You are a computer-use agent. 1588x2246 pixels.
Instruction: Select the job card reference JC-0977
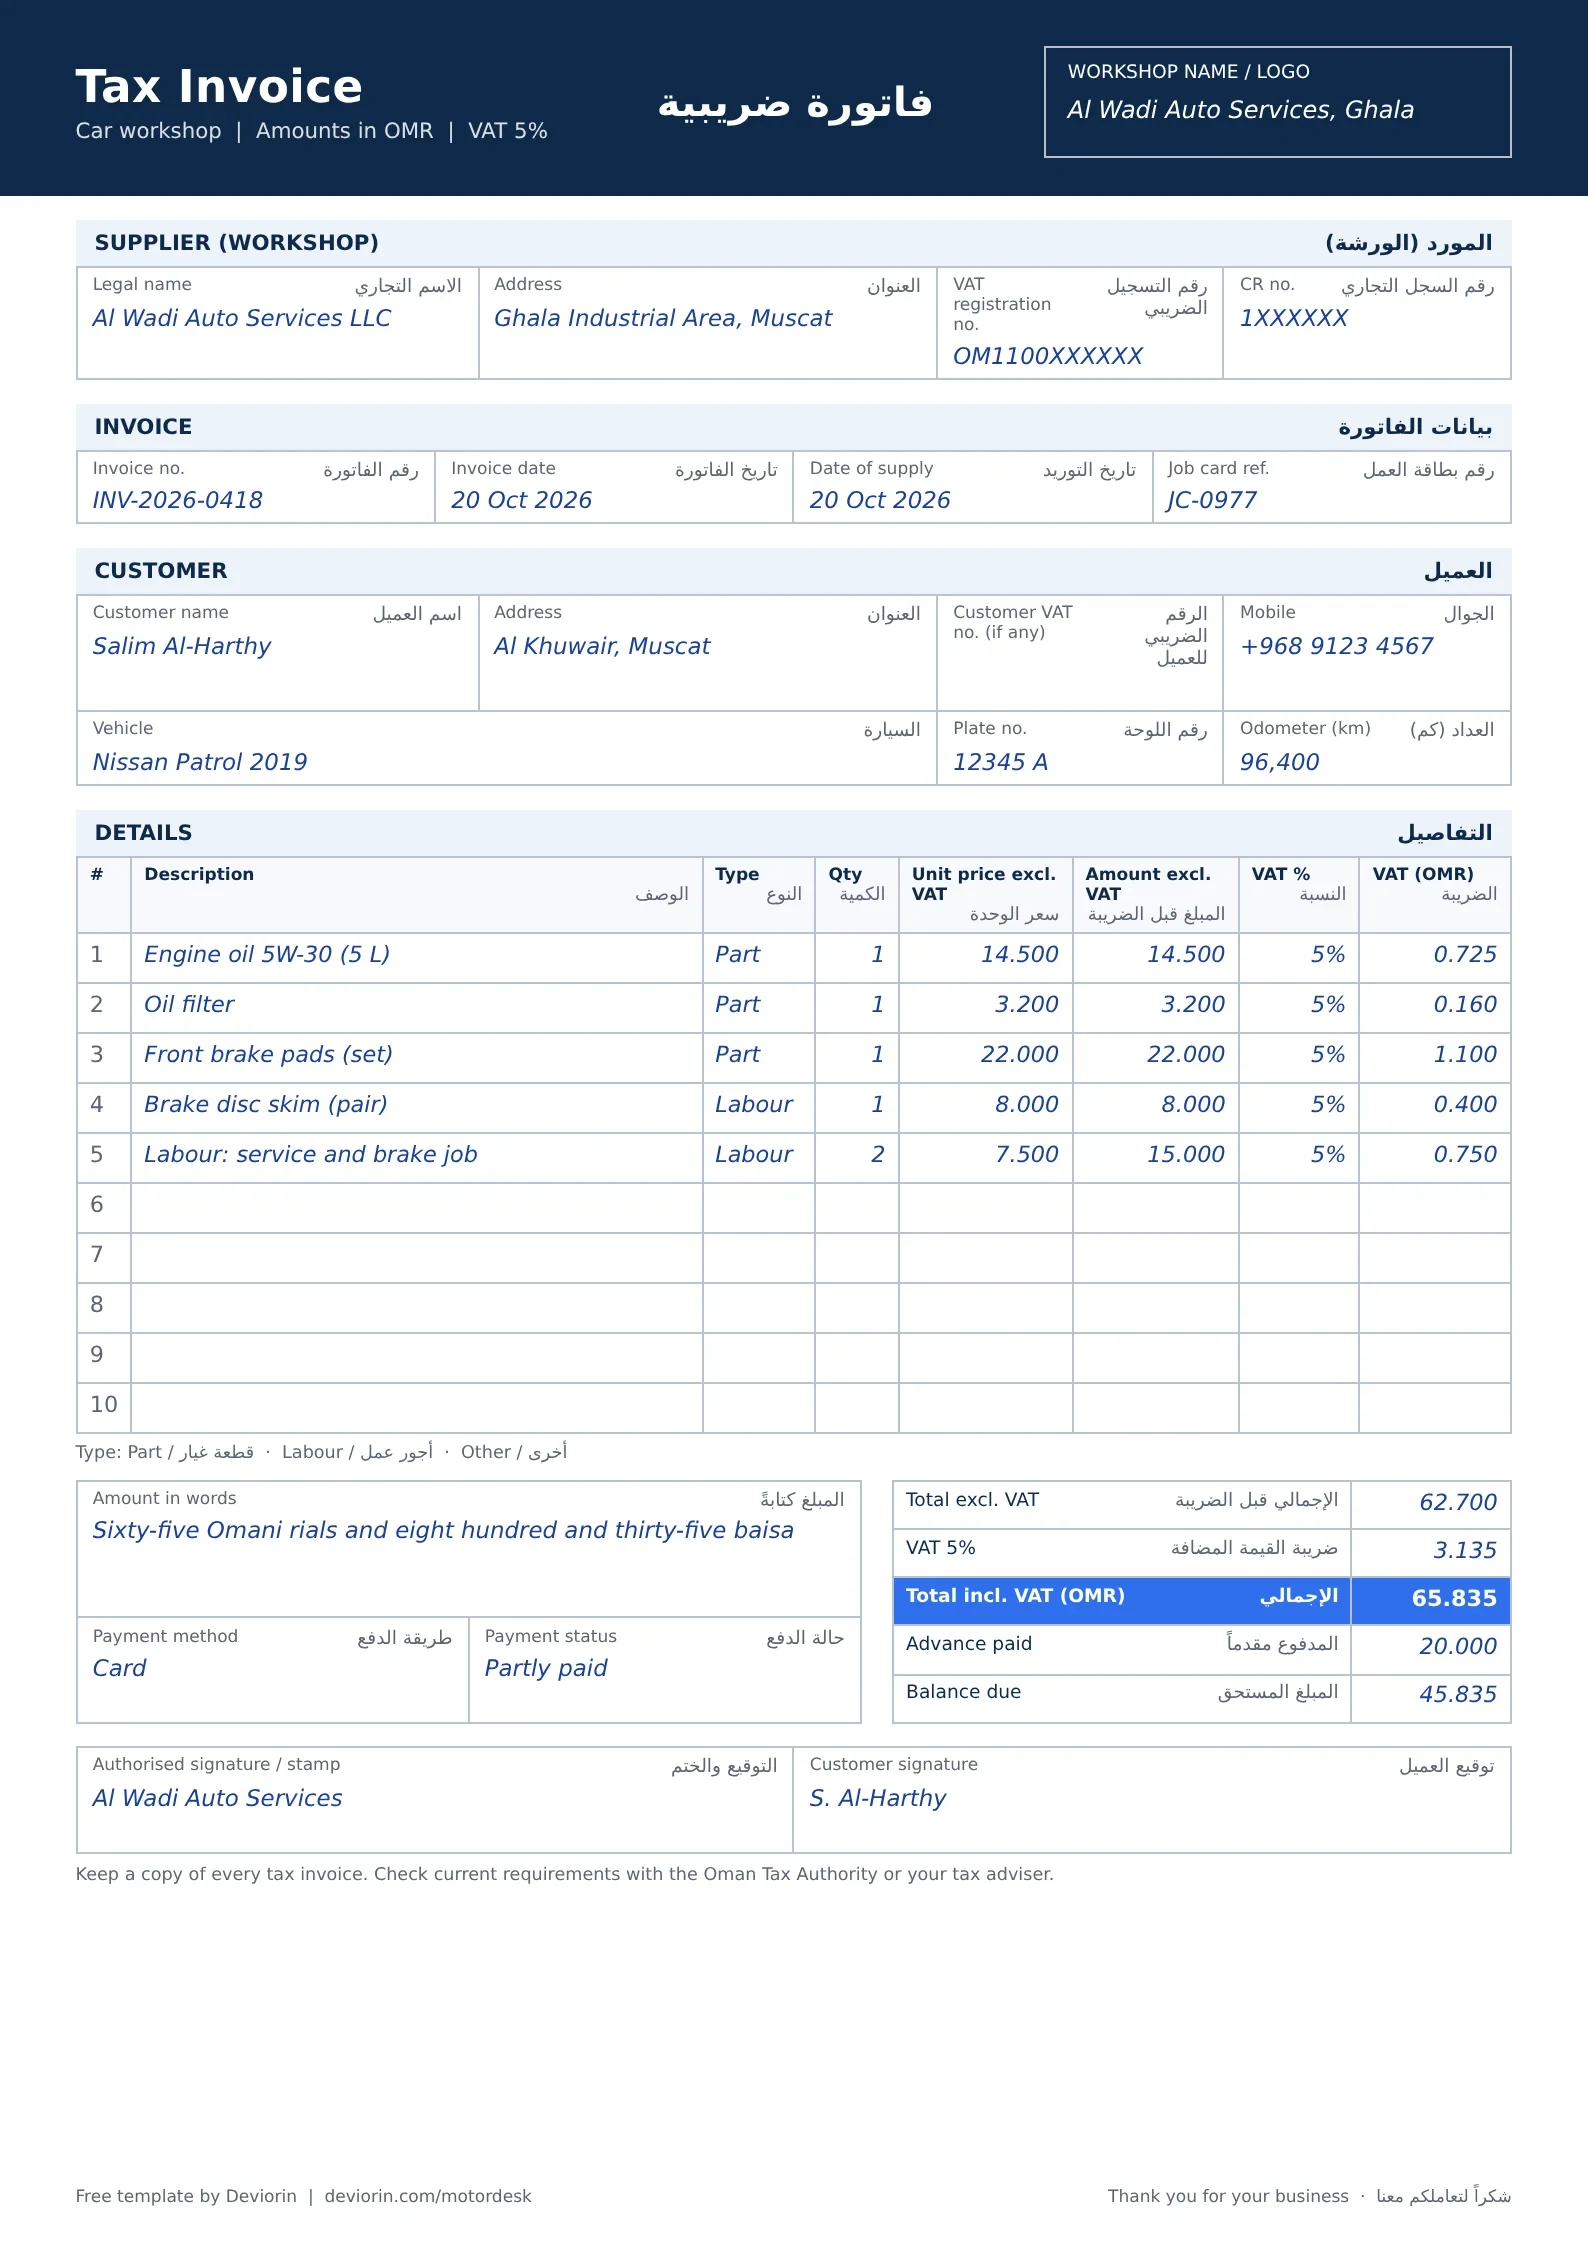[x=1211, y=500]
